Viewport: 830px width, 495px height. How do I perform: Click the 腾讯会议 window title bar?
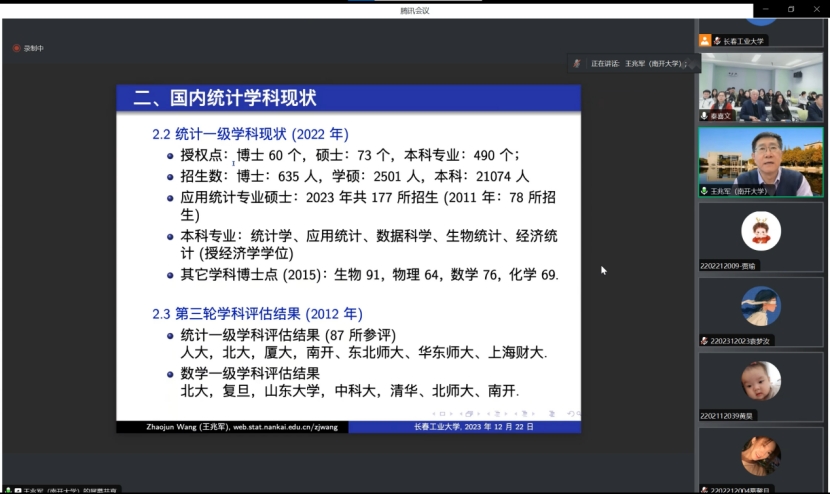tap(414, 10)
